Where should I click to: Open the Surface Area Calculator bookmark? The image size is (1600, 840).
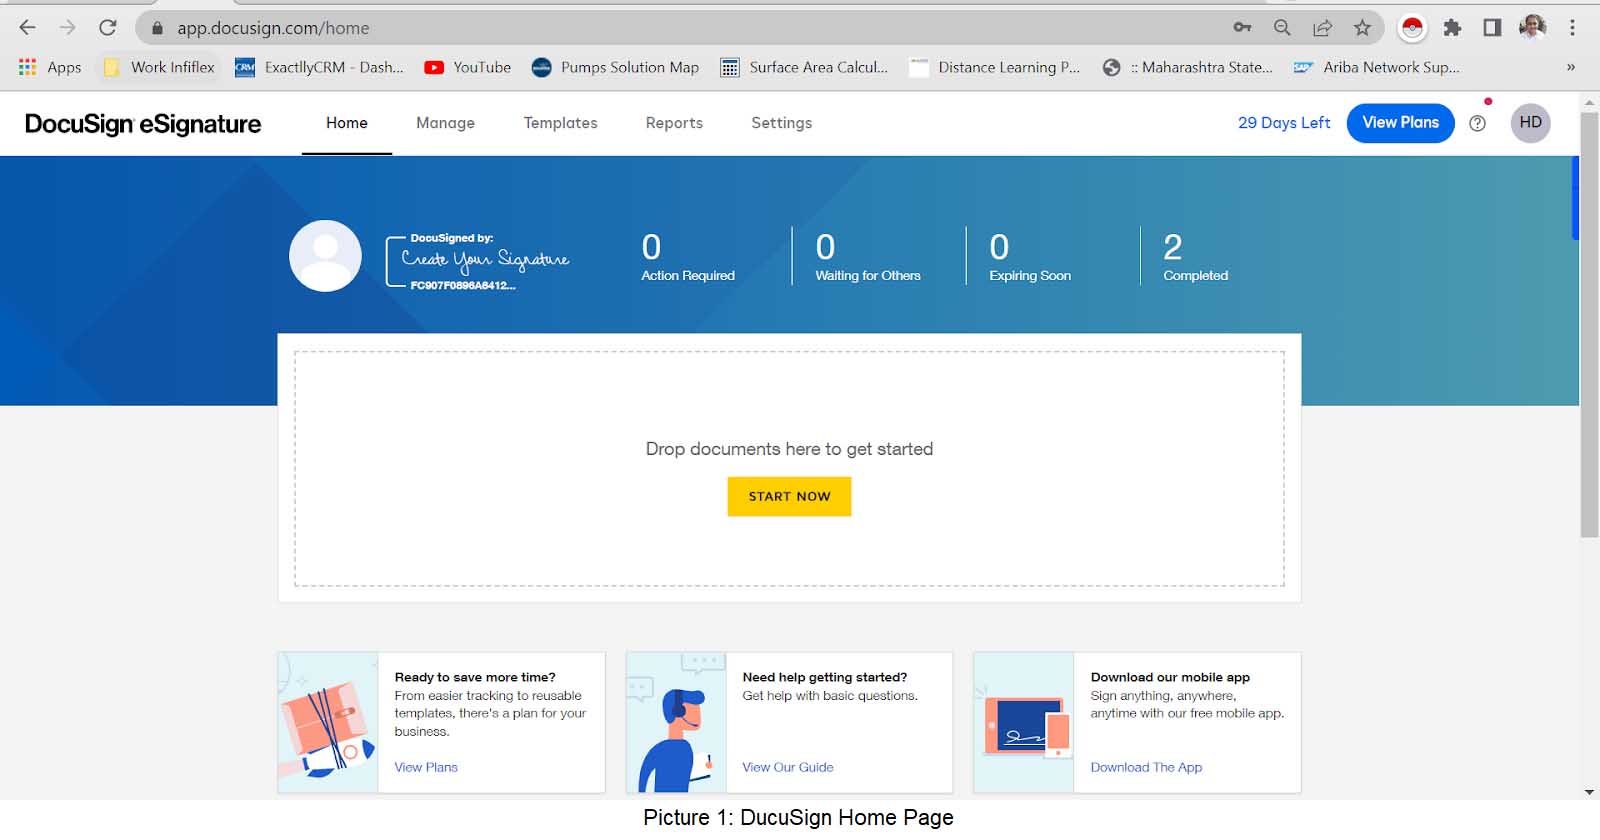tap(804, 67)
